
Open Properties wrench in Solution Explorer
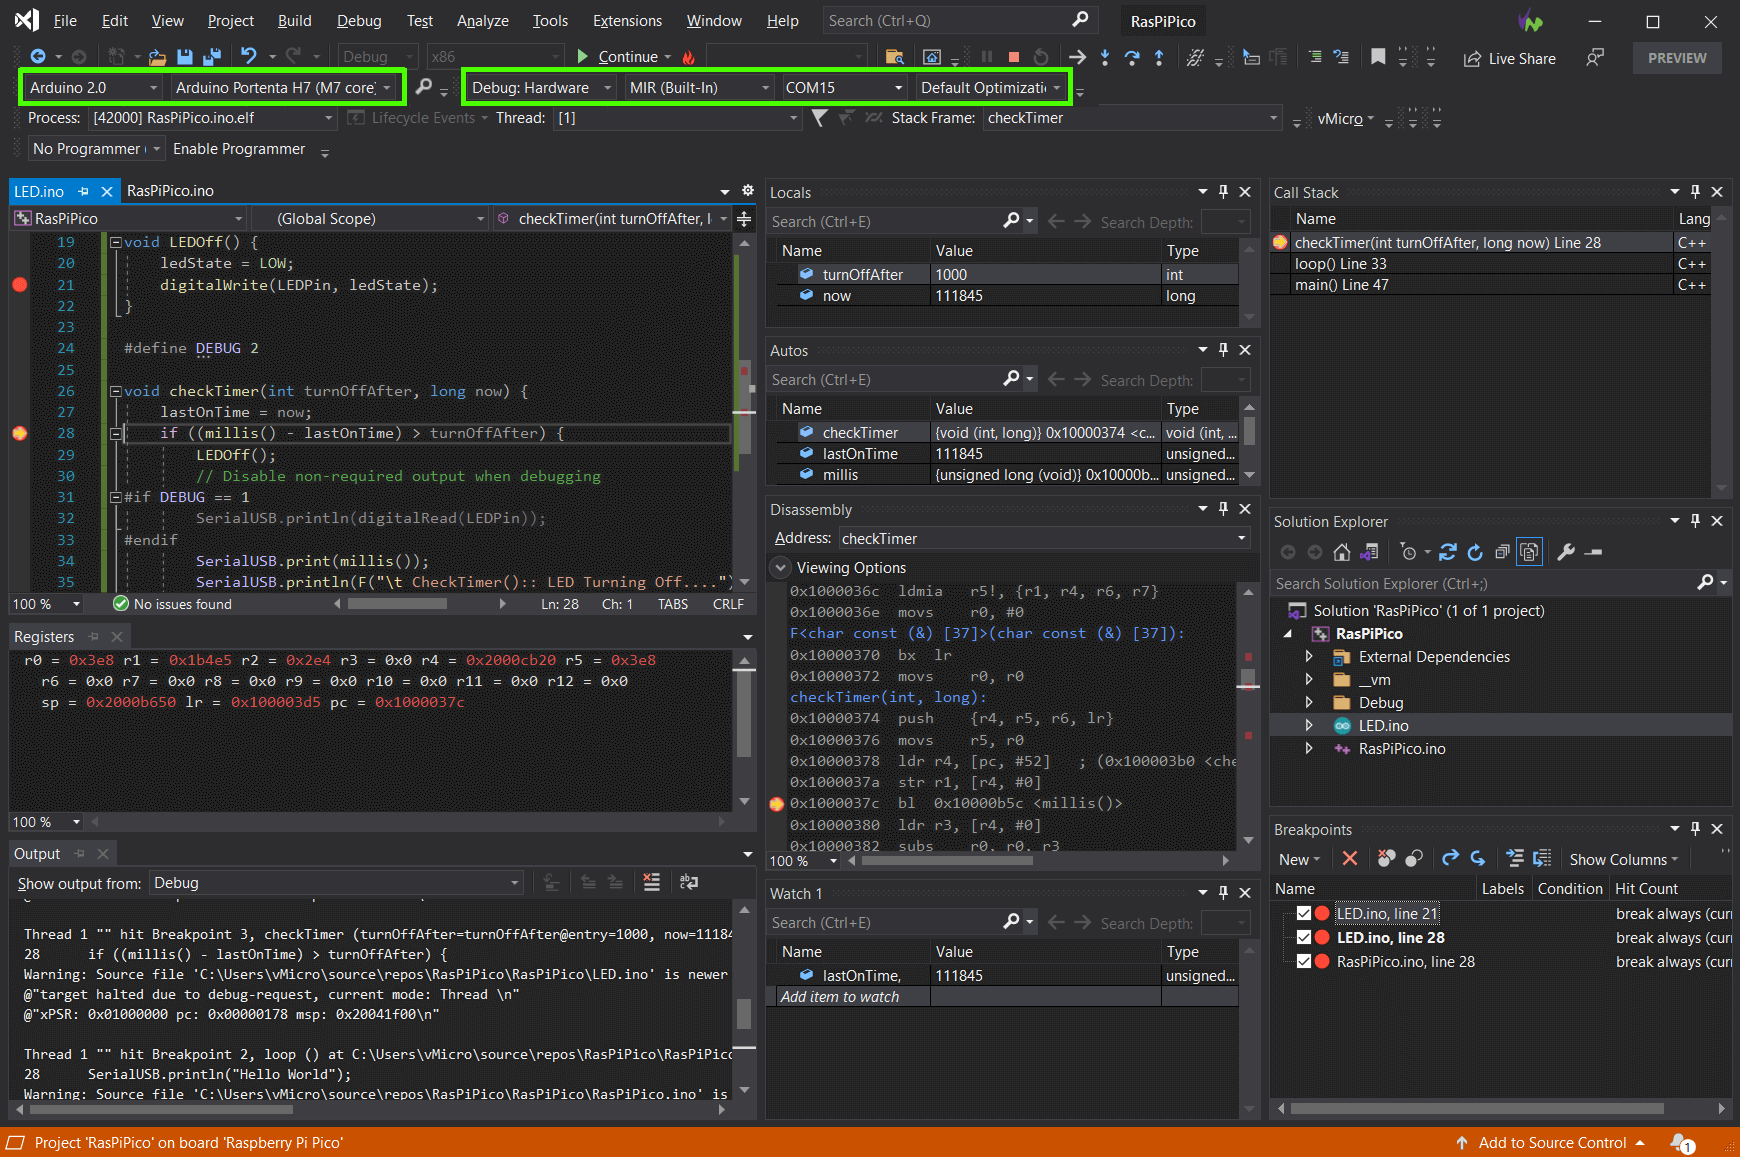[x=1566, y=552]
